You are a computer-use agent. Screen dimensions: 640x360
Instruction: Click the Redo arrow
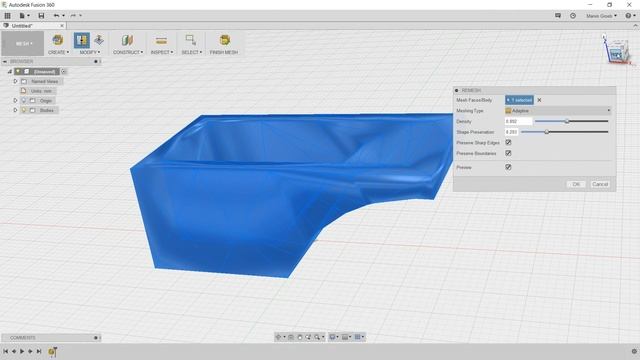coord(73,16)
